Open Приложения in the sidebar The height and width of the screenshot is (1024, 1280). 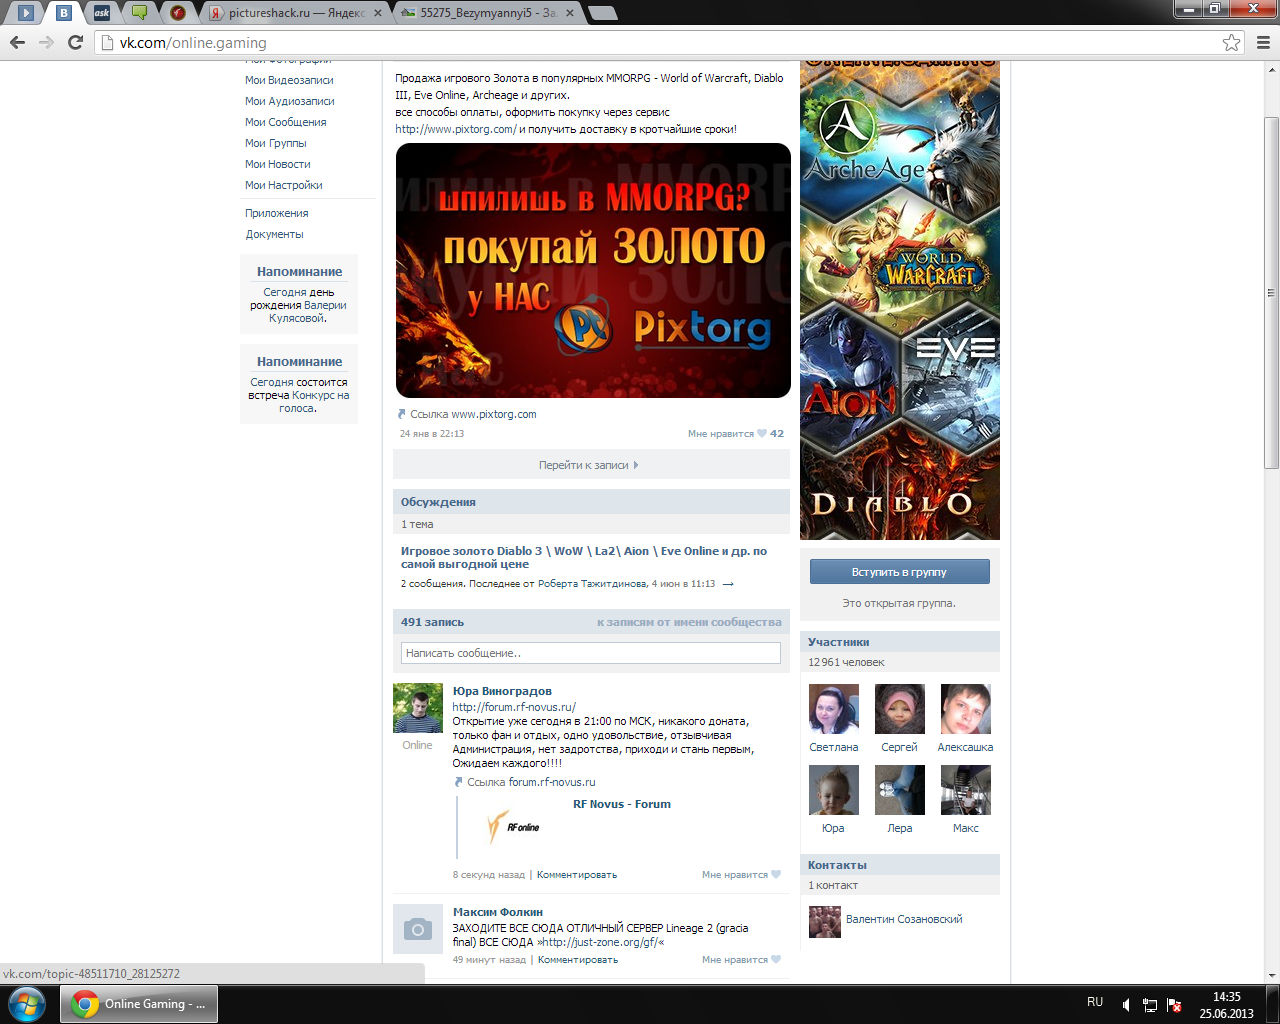(x=277, y=213)
